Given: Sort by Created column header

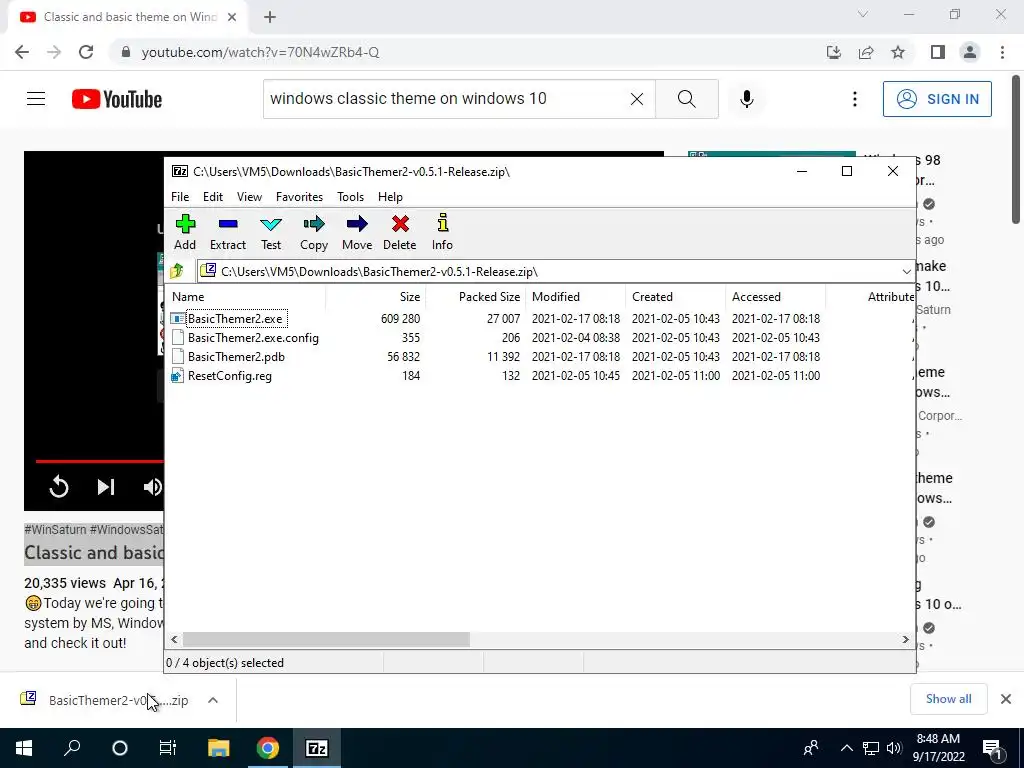Looking at the screenshot, I should (675, 296).
